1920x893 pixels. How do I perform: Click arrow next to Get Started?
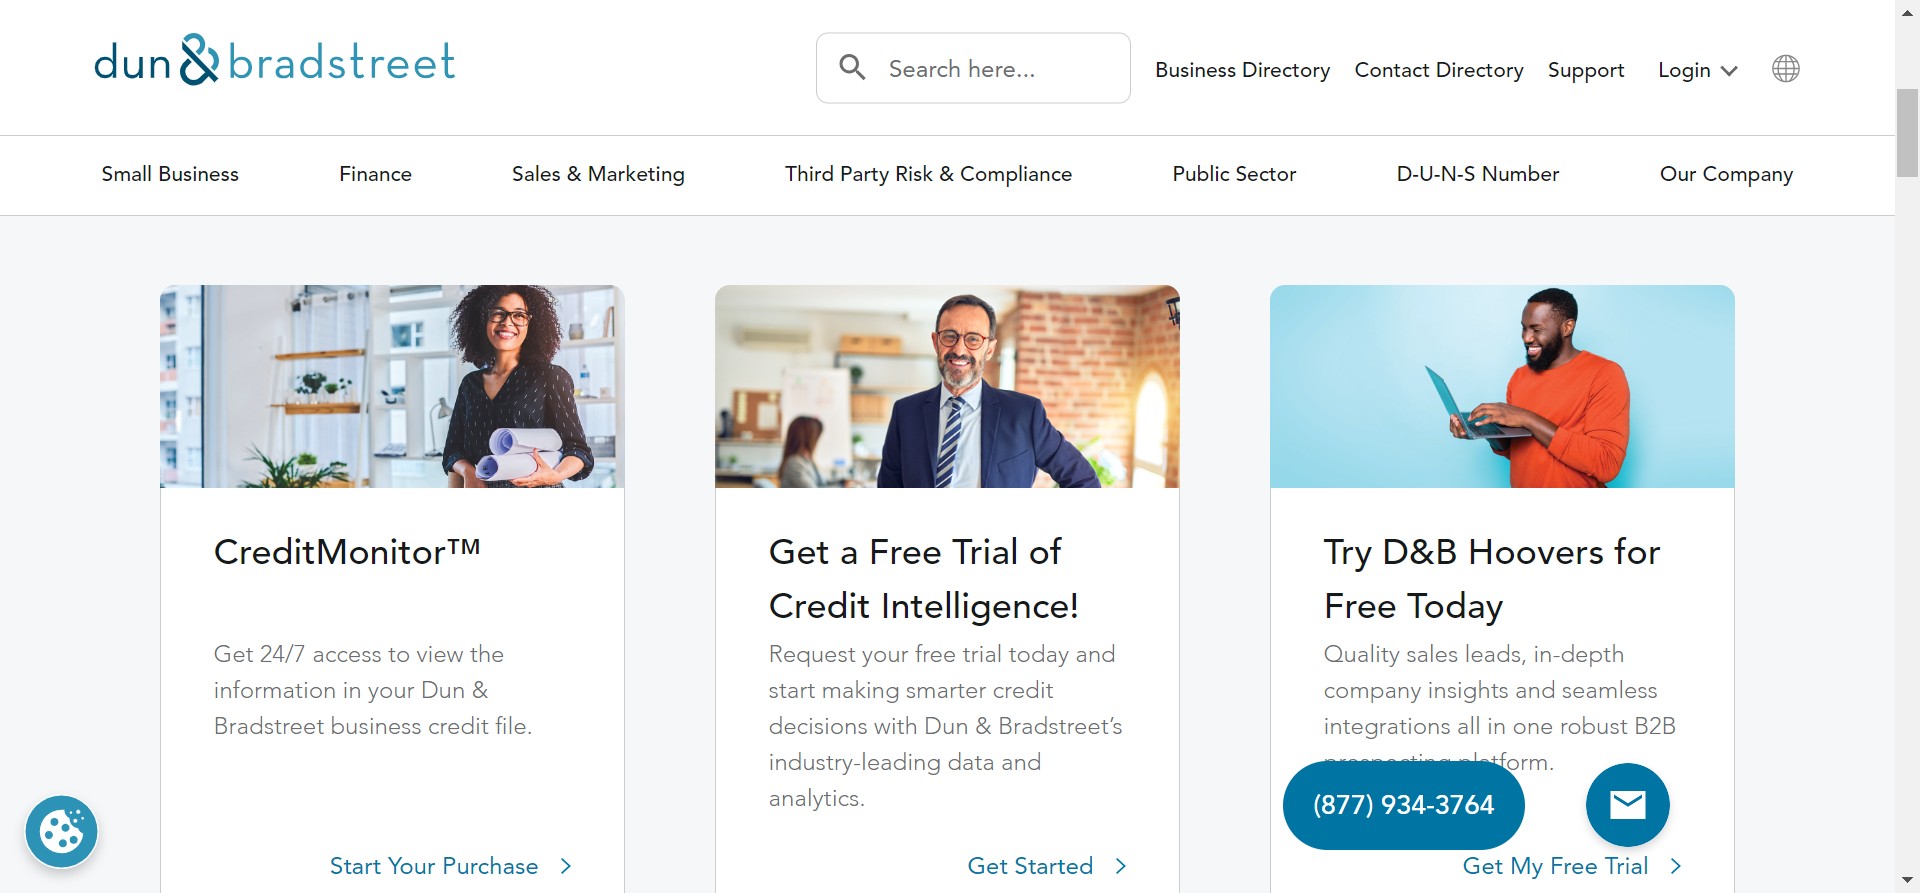tap(1121, 866)
